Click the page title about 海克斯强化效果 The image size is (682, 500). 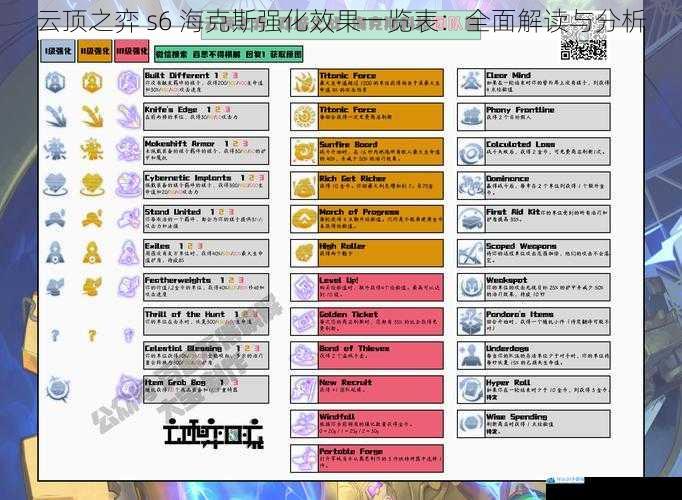click(342, 22)
